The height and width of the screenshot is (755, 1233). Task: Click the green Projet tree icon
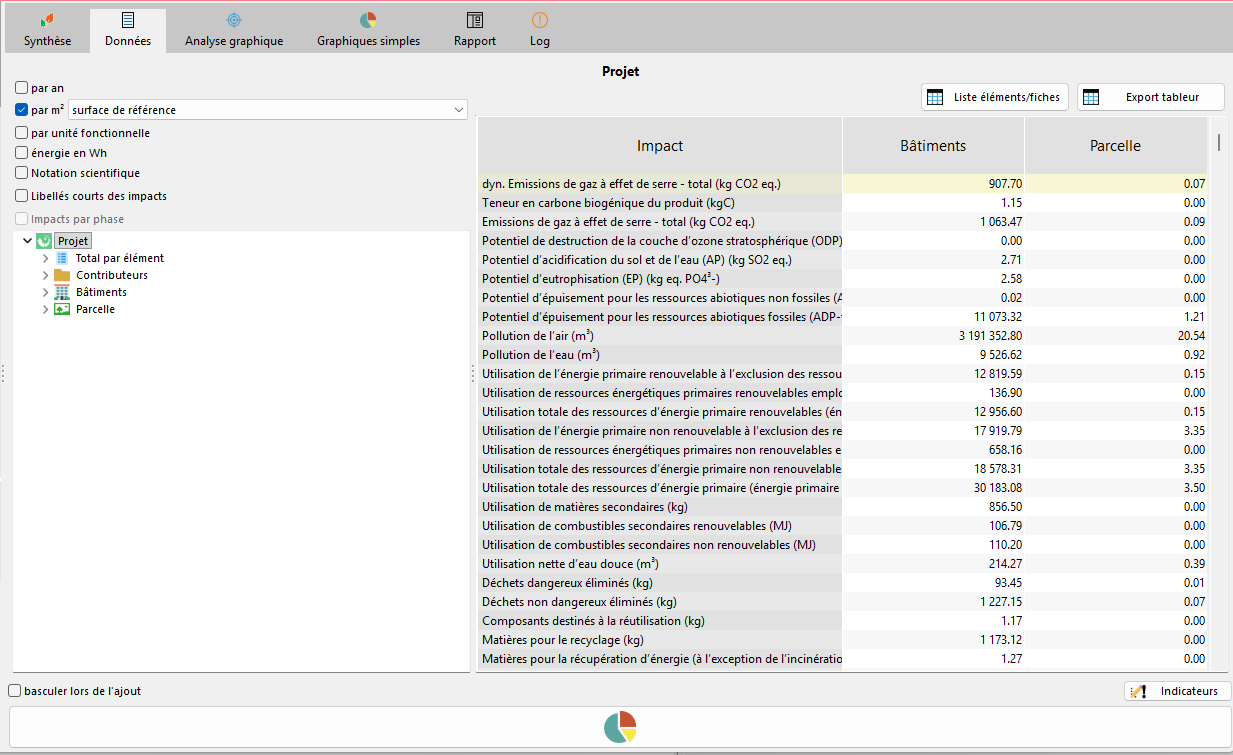(44, 241)
